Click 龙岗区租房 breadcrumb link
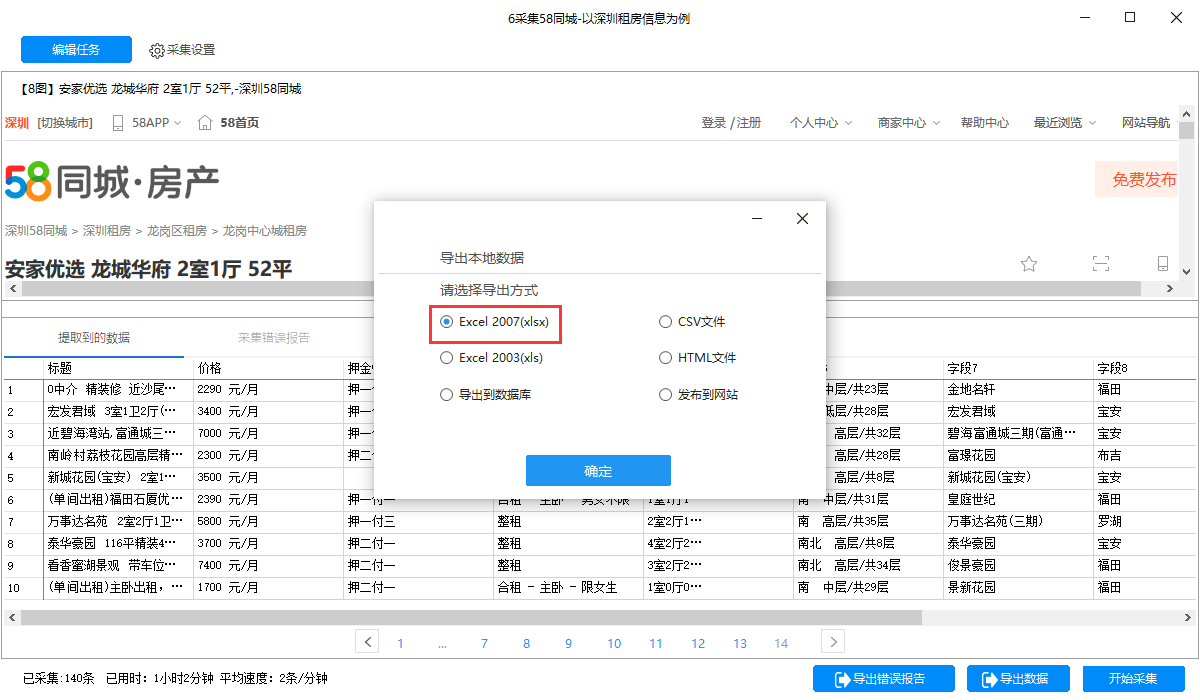 click(177, 230)
